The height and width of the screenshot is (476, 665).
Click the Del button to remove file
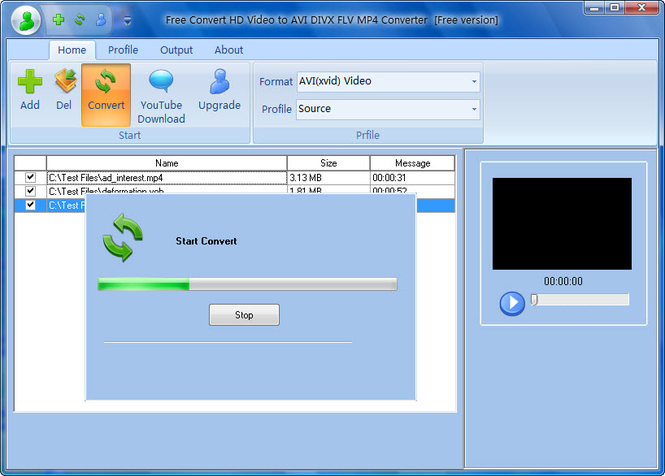point(64,91)
